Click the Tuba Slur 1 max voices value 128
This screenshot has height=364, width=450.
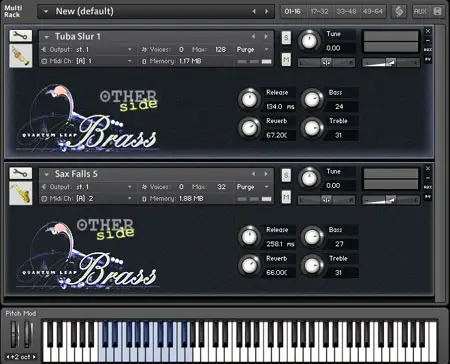point(220,50)
